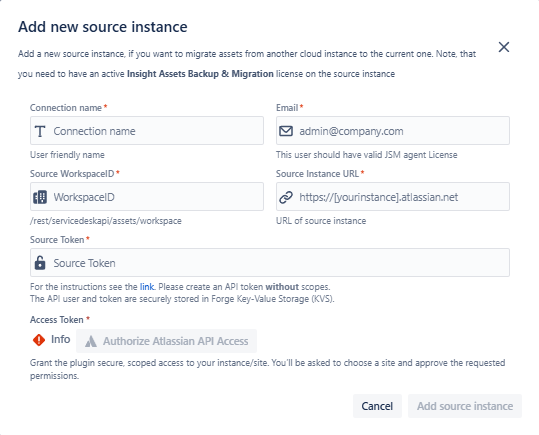539x435 pixels.
Task: Focus the Source Instance URL field
Action: coord(393,197)
